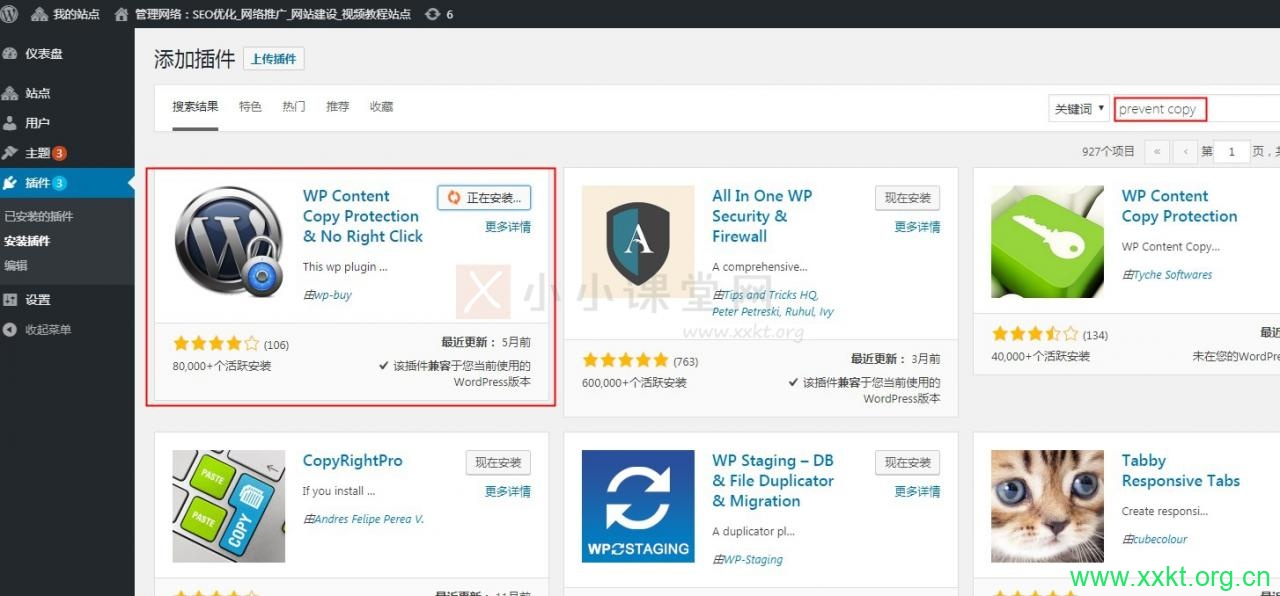
Task: Click the green key plugin thumbnail
Action: click(1047, 241)
